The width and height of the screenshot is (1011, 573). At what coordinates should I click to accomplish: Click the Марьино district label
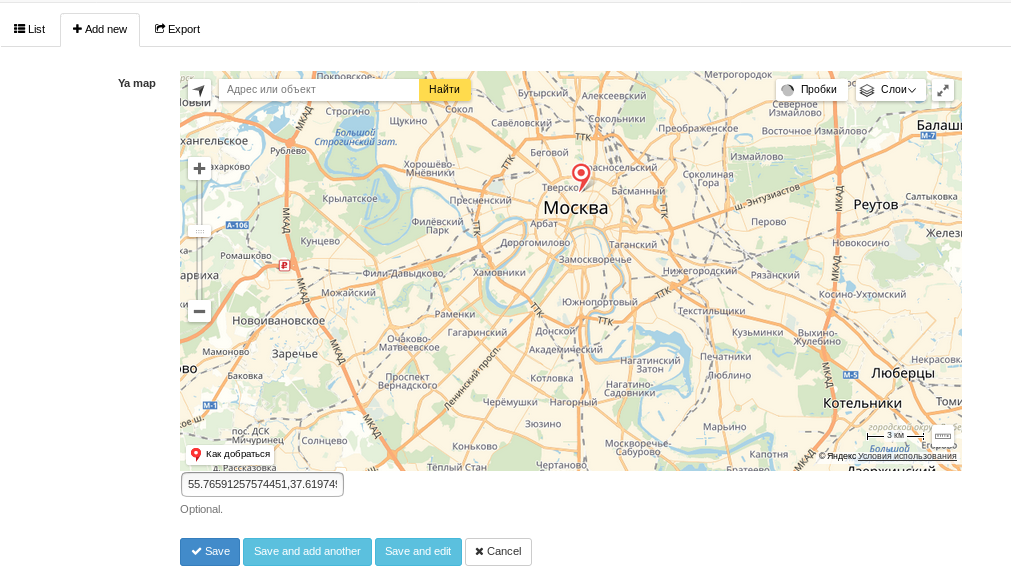(725, 427)
